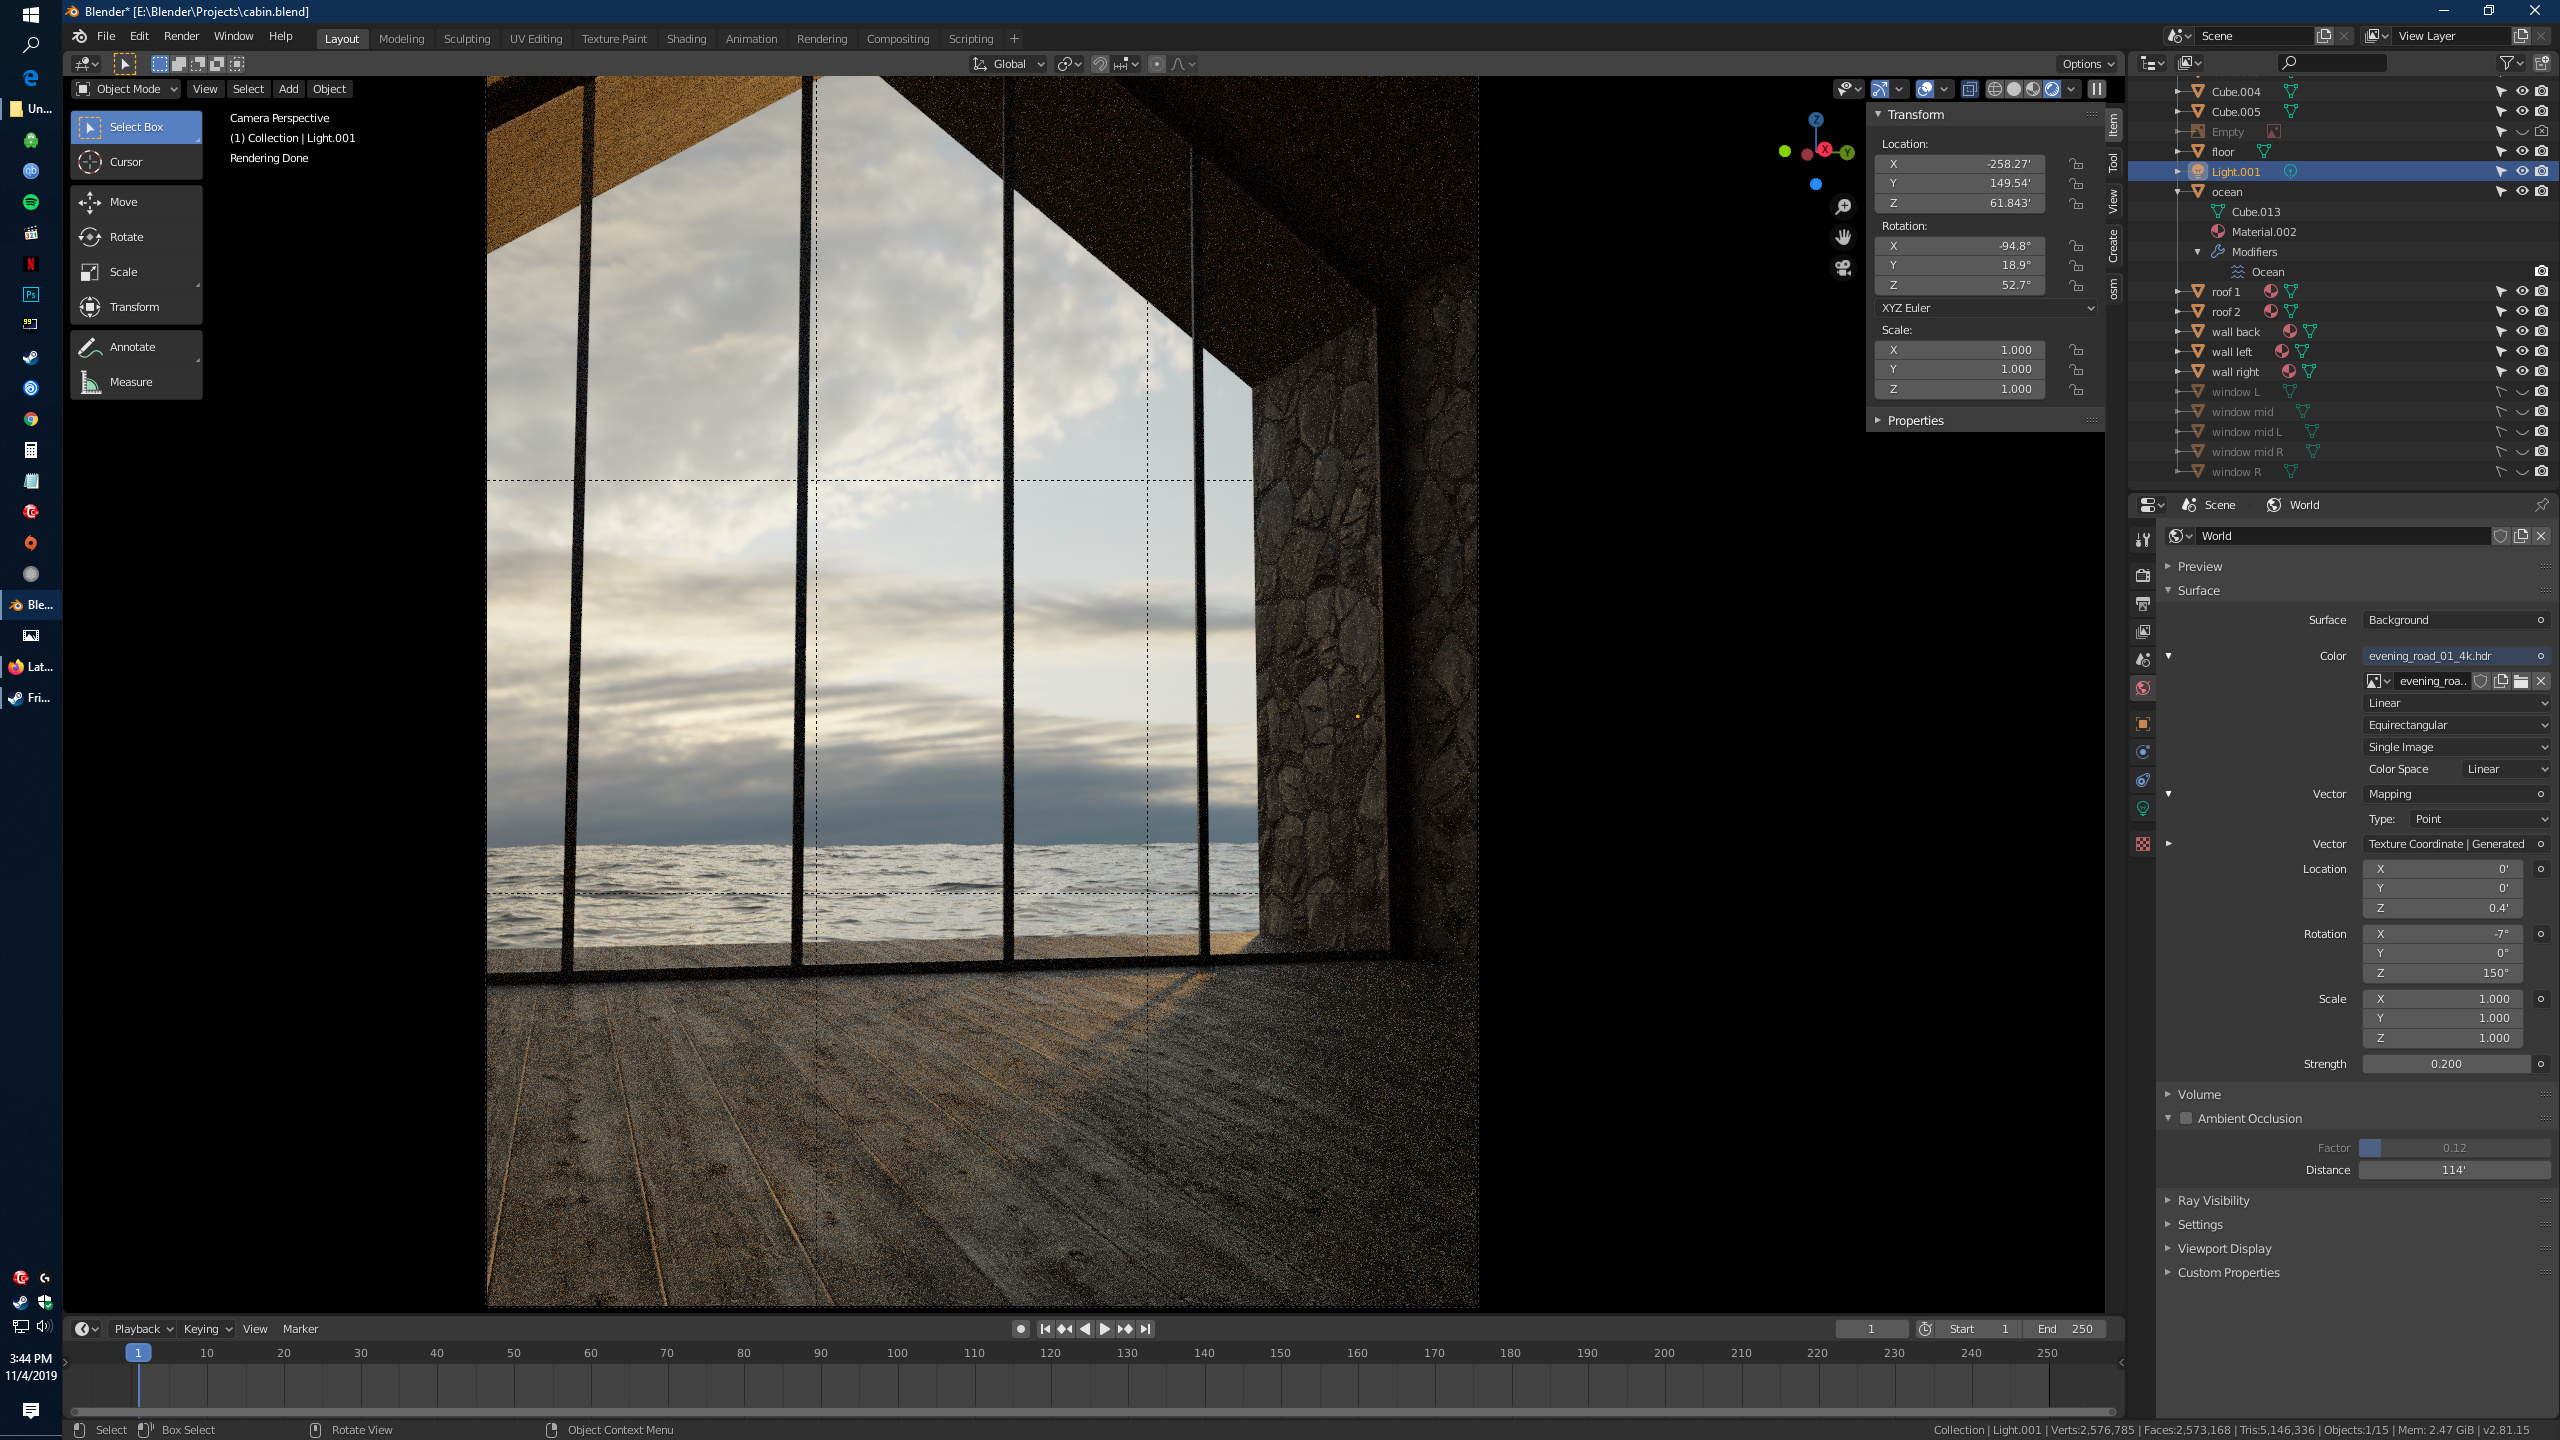This screenshot has height=1440, width=2560.
Task: Open the Render properties tab
Action: click(x=2142, y=576)
